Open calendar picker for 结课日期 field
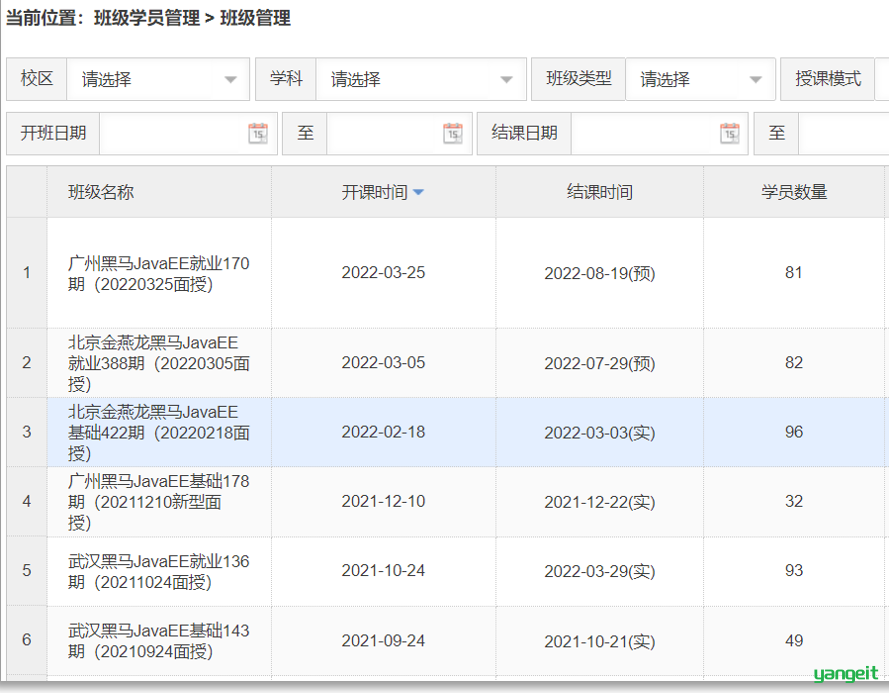Image resolution: width=889 pixels, height=693 pixels. pyautogui.click(x=730, y=134)
